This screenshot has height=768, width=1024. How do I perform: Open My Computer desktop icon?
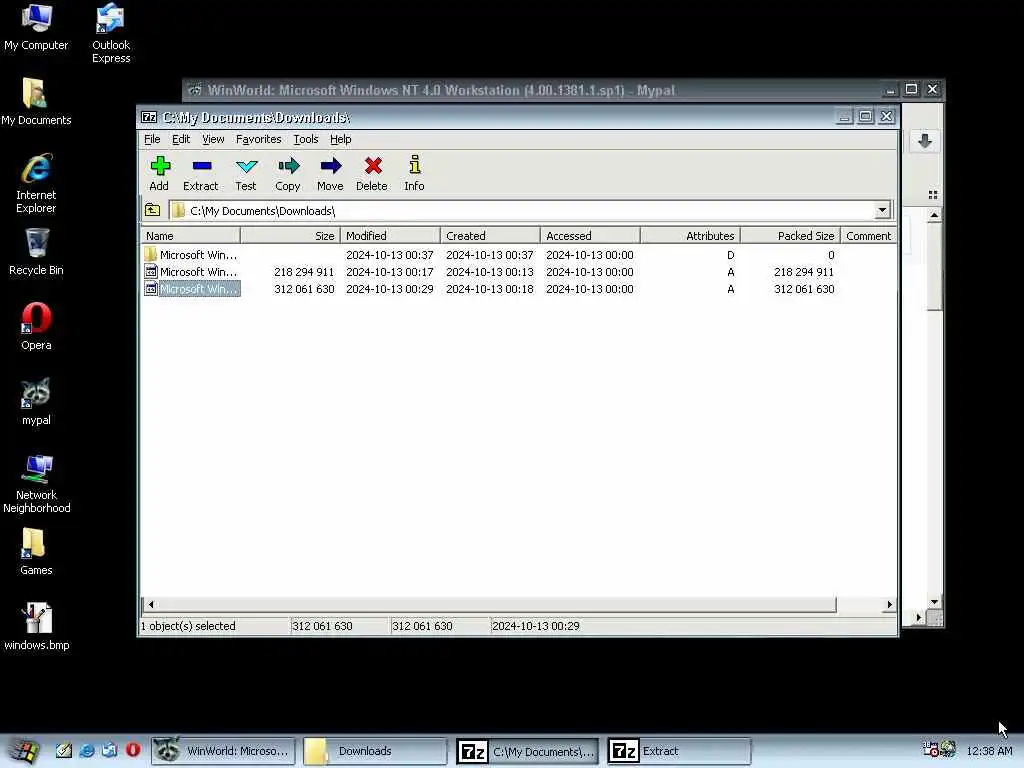pos(37,27)
